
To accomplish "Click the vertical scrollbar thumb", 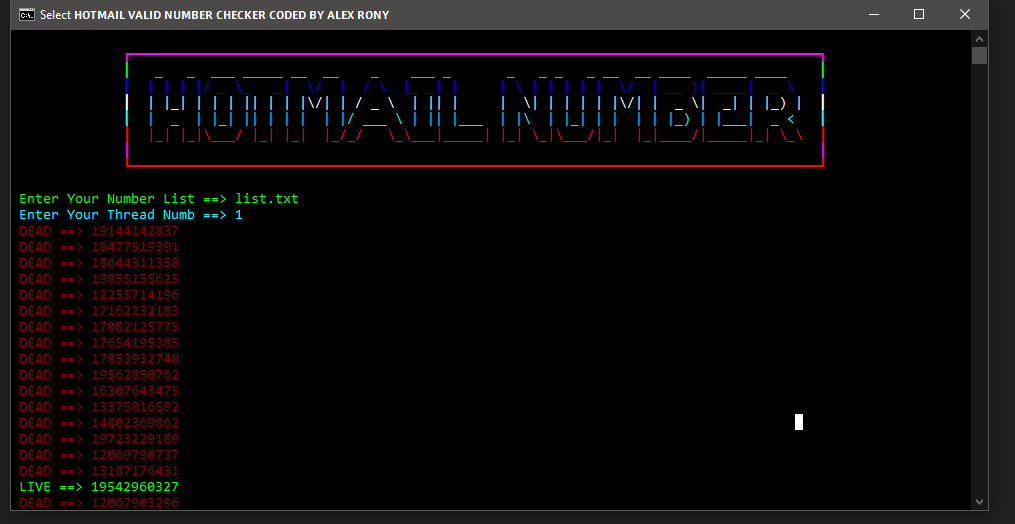I will coord(979,56).
